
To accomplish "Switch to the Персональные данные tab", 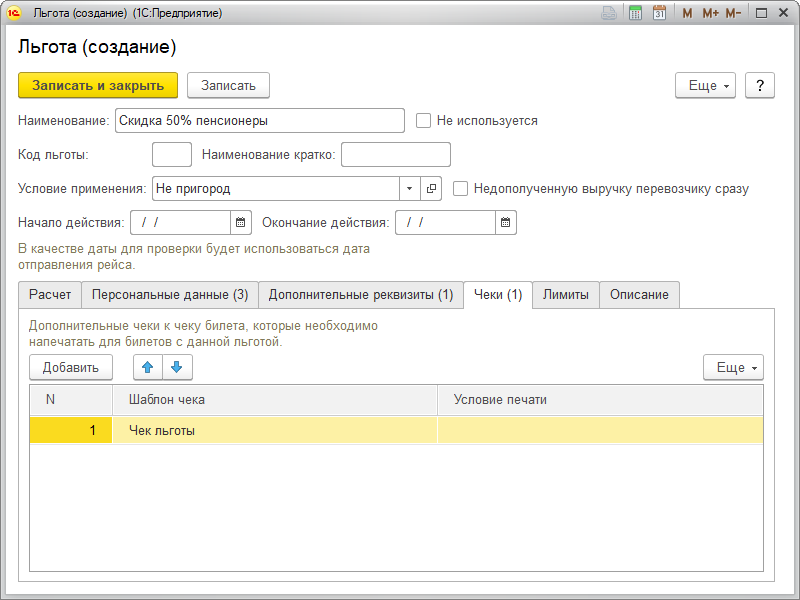I will (x=170, y=295).
